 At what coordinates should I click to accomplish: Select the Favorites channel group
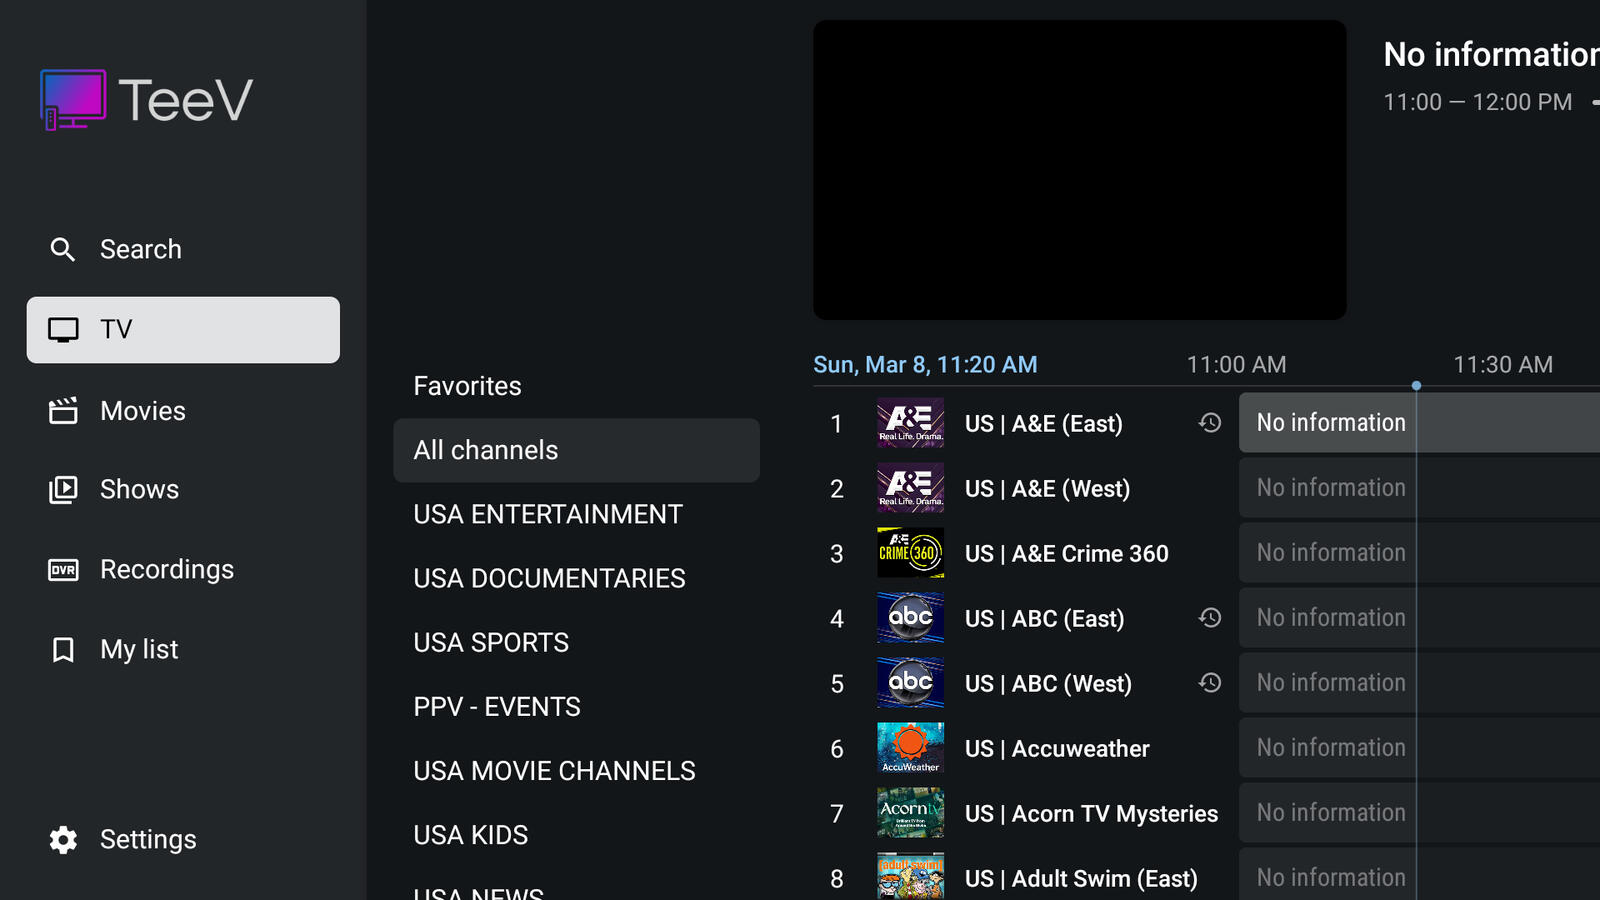pos(468,386)
